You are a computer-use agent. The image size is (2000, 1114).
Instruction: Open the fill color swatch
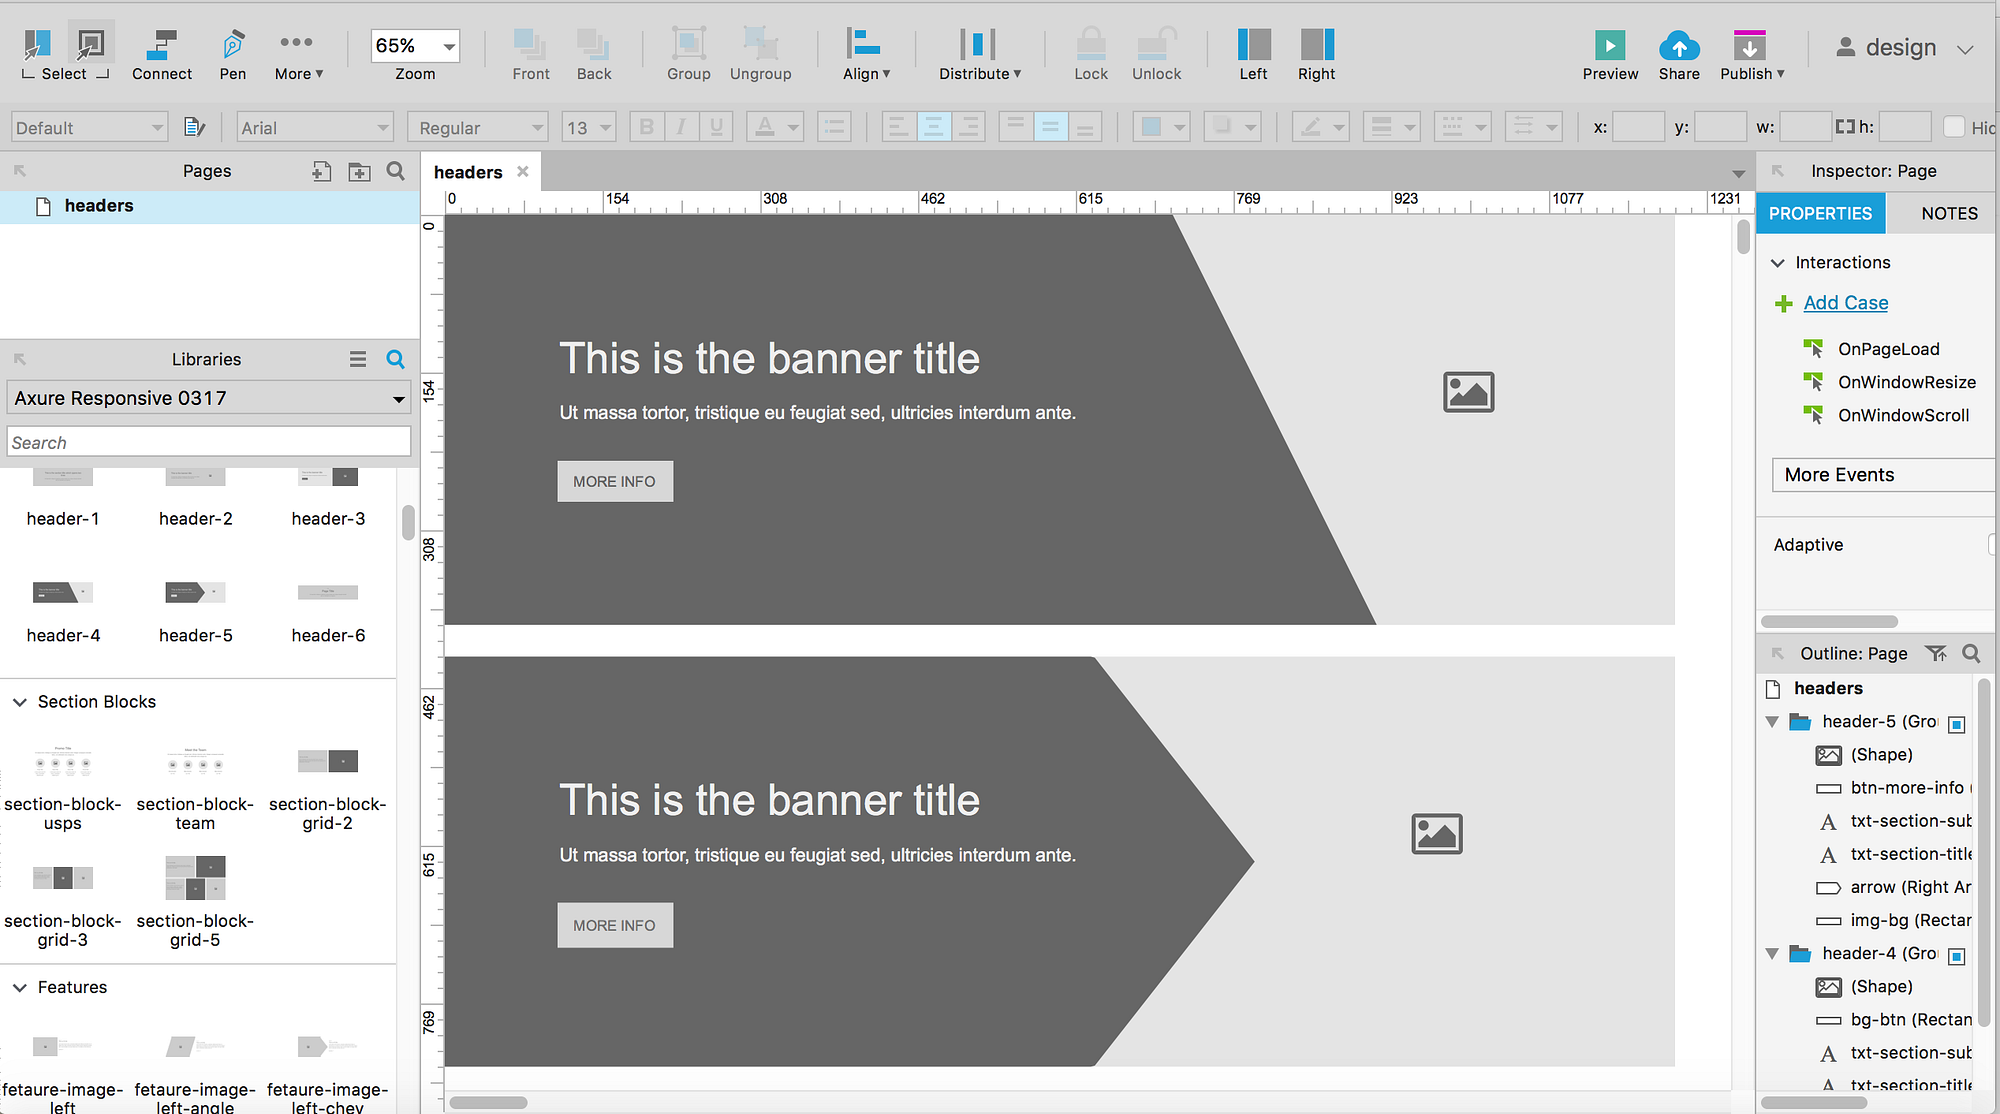point(1152,127)
